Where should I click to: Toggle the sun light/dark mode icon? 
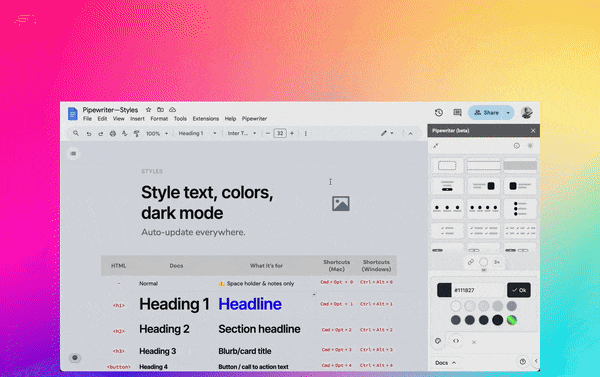[x=530, y=145]
